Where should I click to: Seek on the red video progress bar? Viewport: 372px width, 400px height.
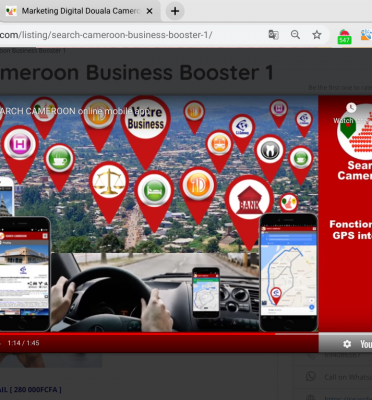(159, 333)
